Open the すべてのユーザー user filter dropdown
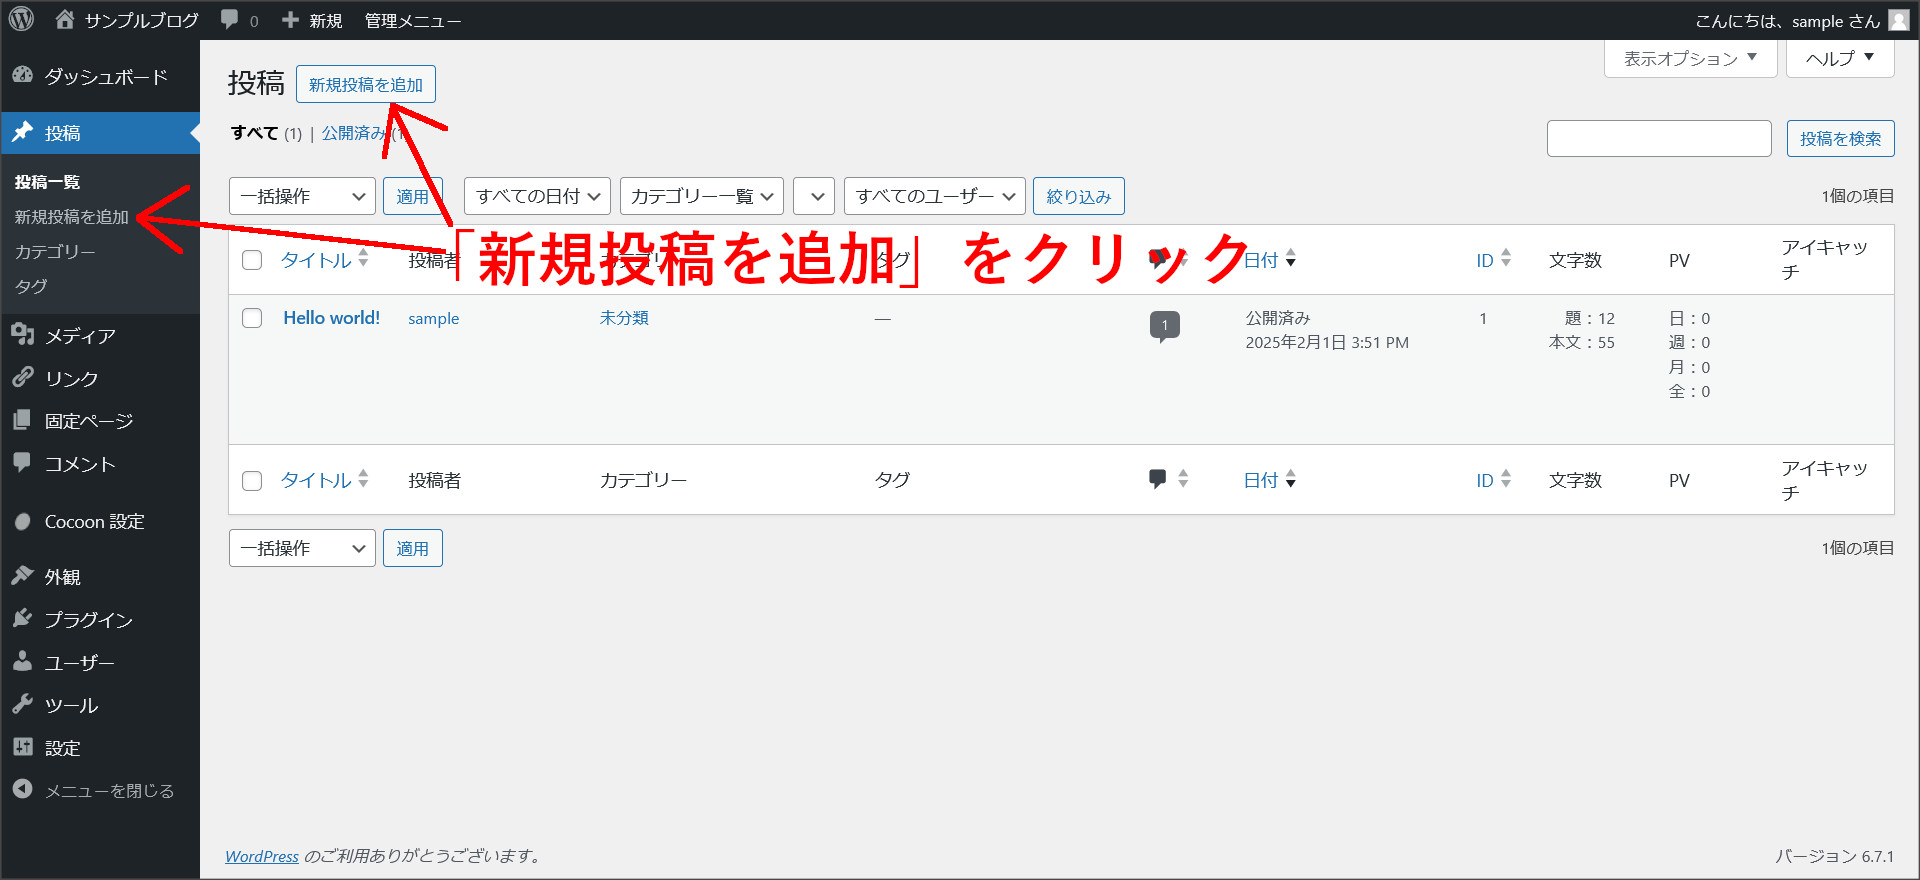The image size is (1920, 880). tap(934, 196)
